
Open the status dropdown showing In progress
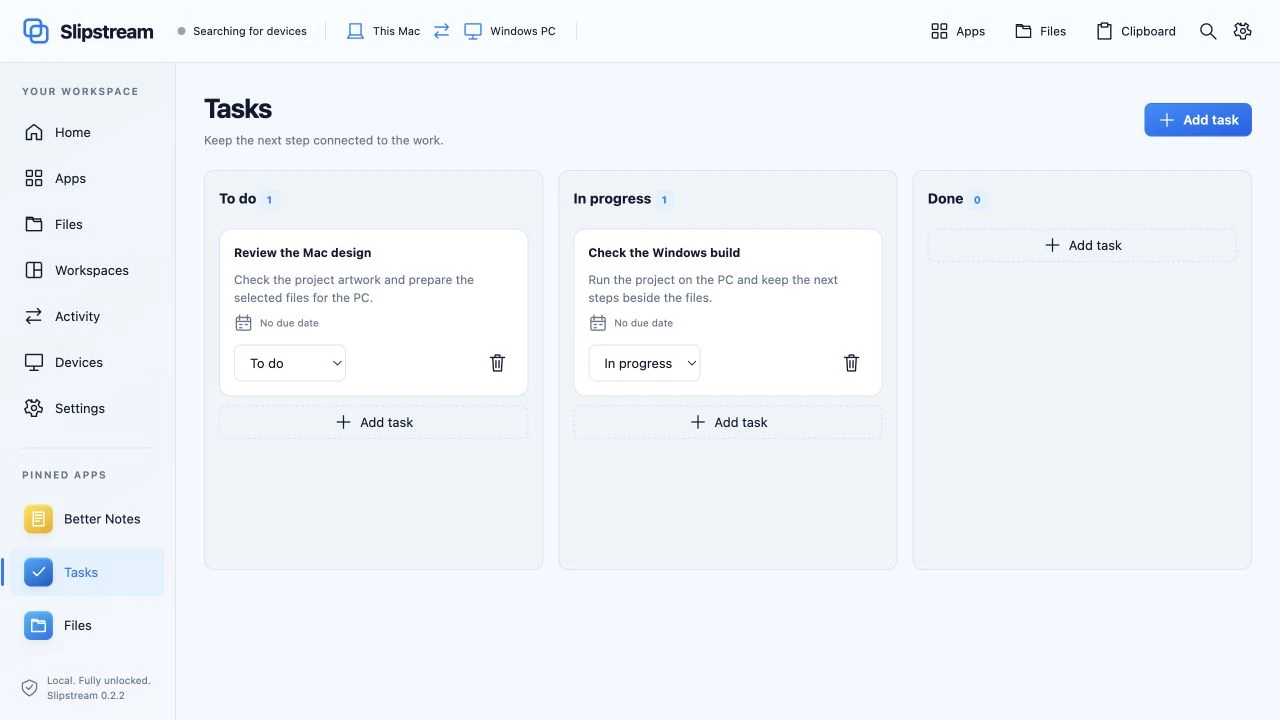coord(644,363)
